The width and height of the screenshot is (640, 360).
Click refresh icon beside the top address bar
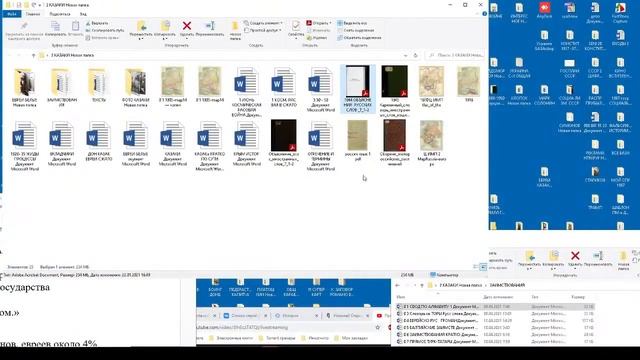[x=416, y=55]
